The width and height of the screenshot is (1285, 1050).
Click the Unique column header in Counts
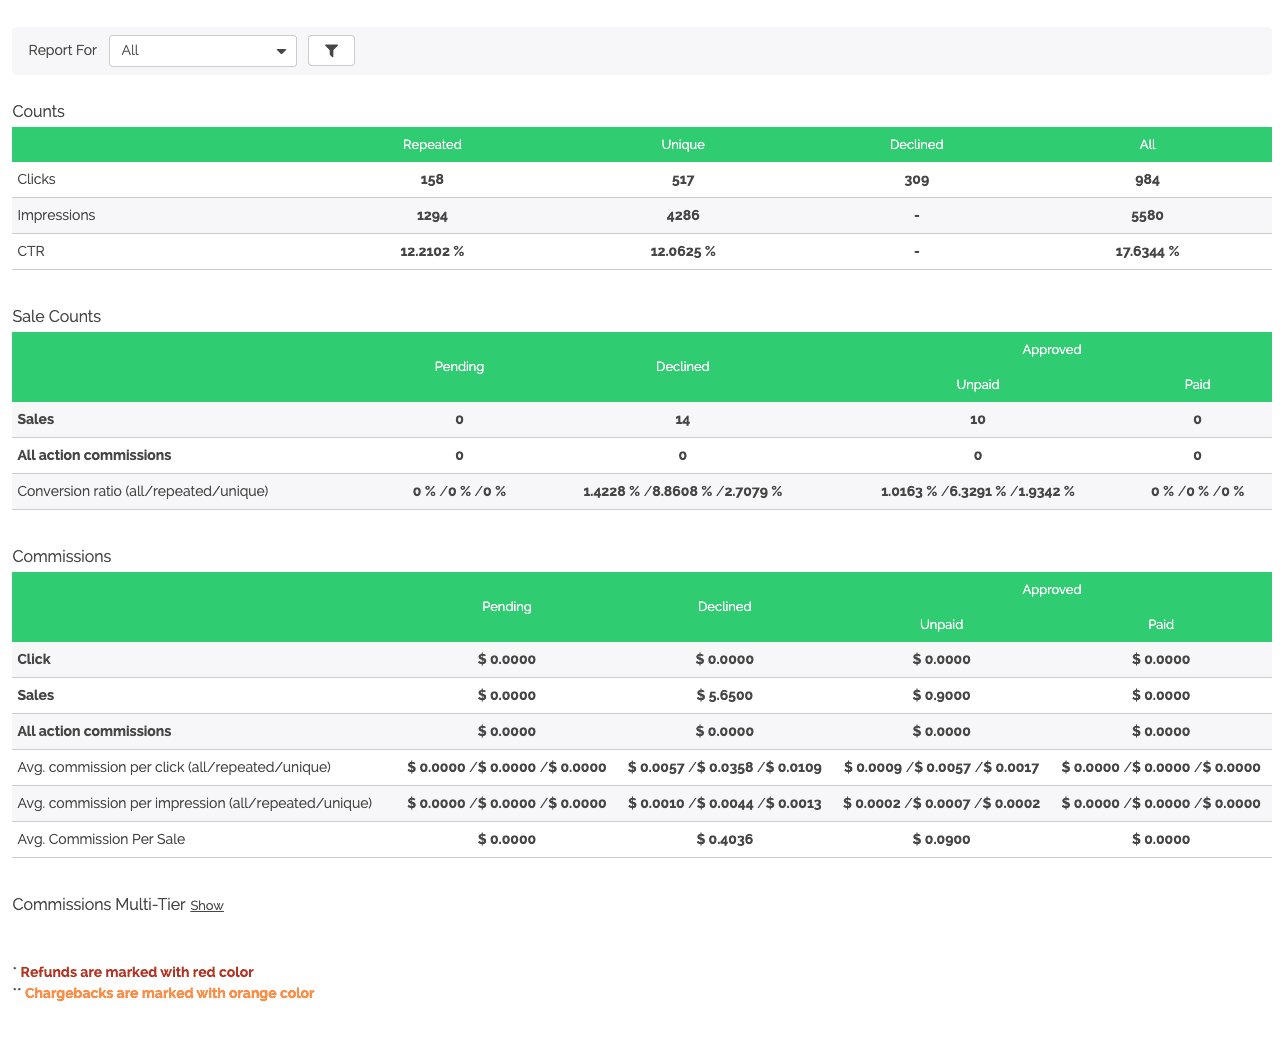(683, 145)
